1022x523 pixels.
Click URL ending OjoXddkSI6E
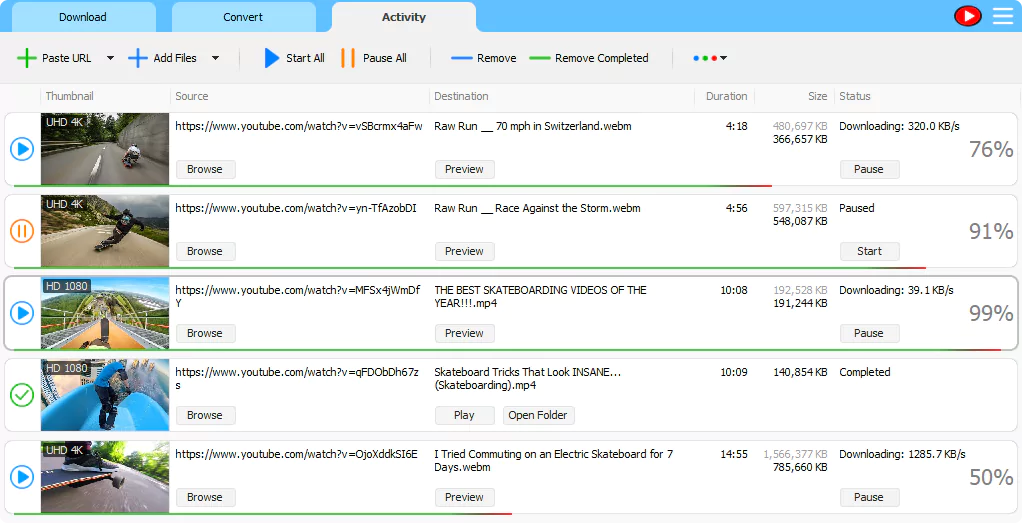297,455
